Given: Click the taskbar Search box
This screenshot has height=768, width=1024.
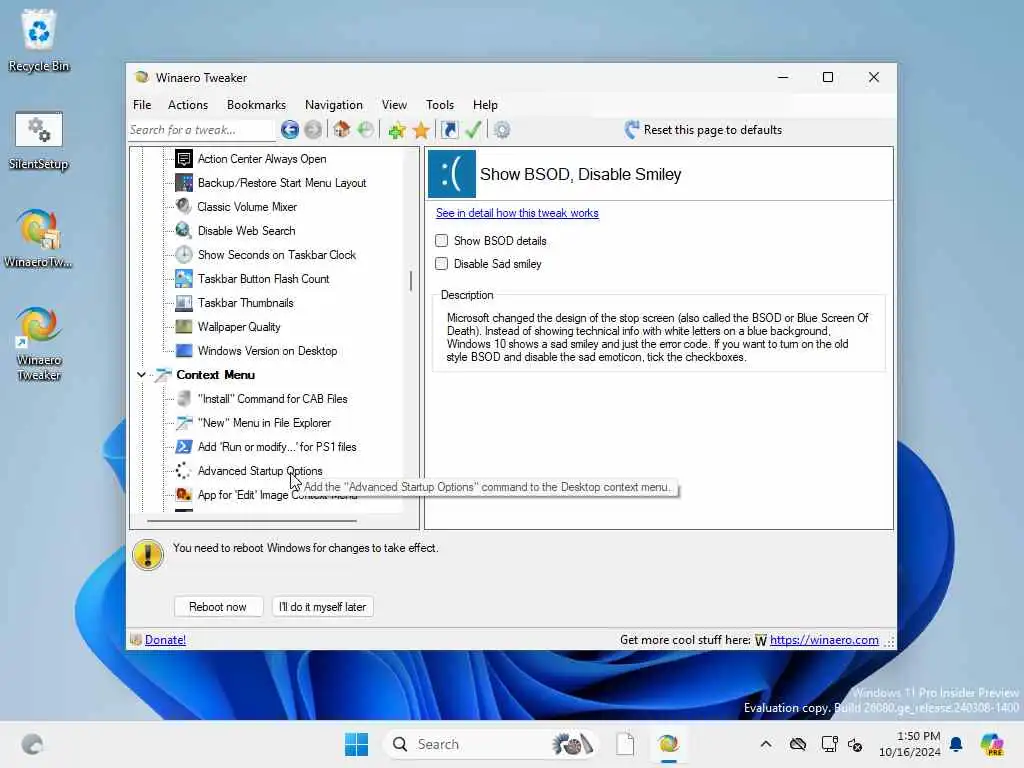Looking at the screenshot, I should click(490, 744).
